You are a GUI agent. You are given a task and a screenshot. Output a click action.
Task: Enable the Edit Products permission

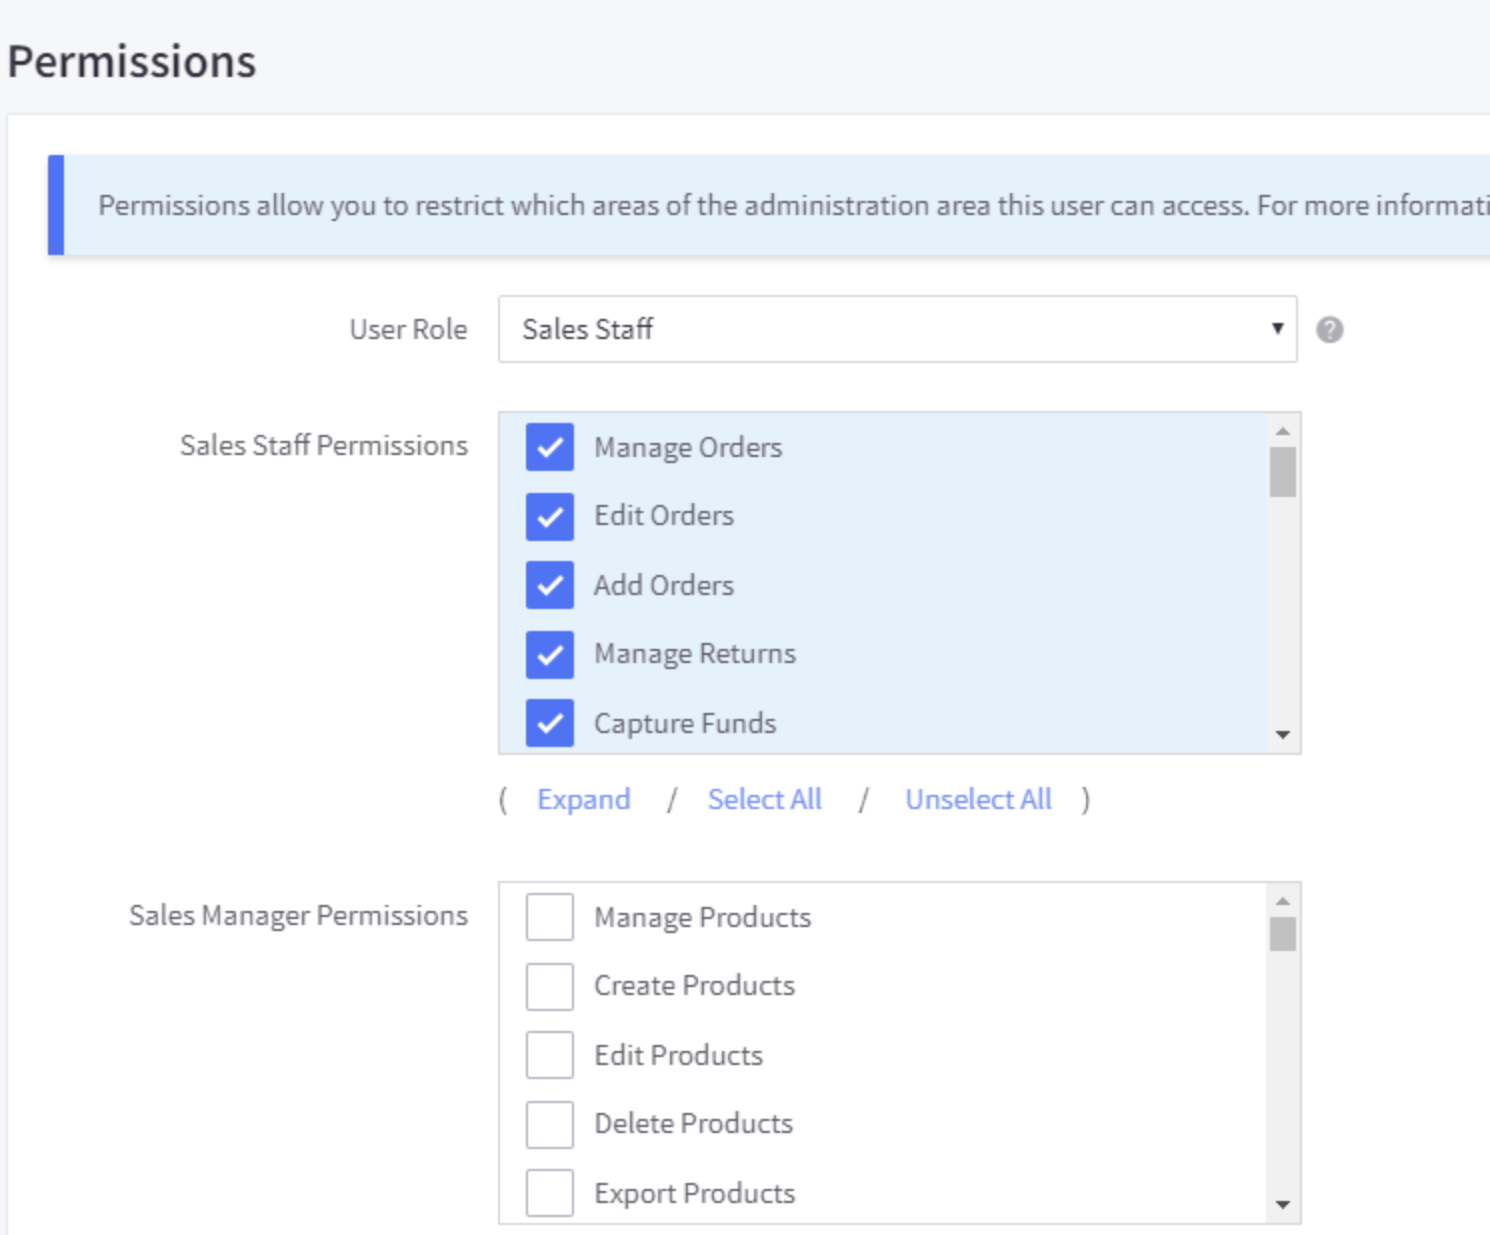point(550,1055)
